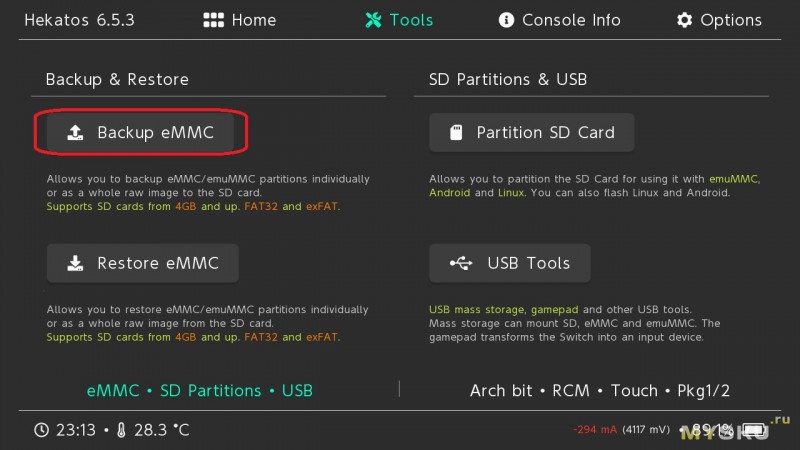Viewport: 800px width, 450px height.
Task: Click the (4117 mV) voltage reading
Action: pyautogui.click(x=646, y=430)
